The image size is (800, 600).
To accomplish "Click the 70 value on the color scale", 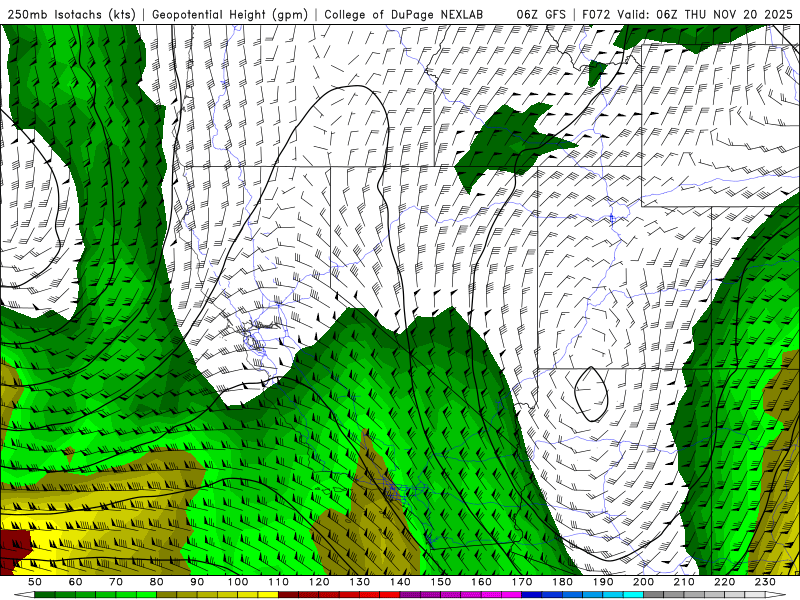I will click(x=116, y=582).
